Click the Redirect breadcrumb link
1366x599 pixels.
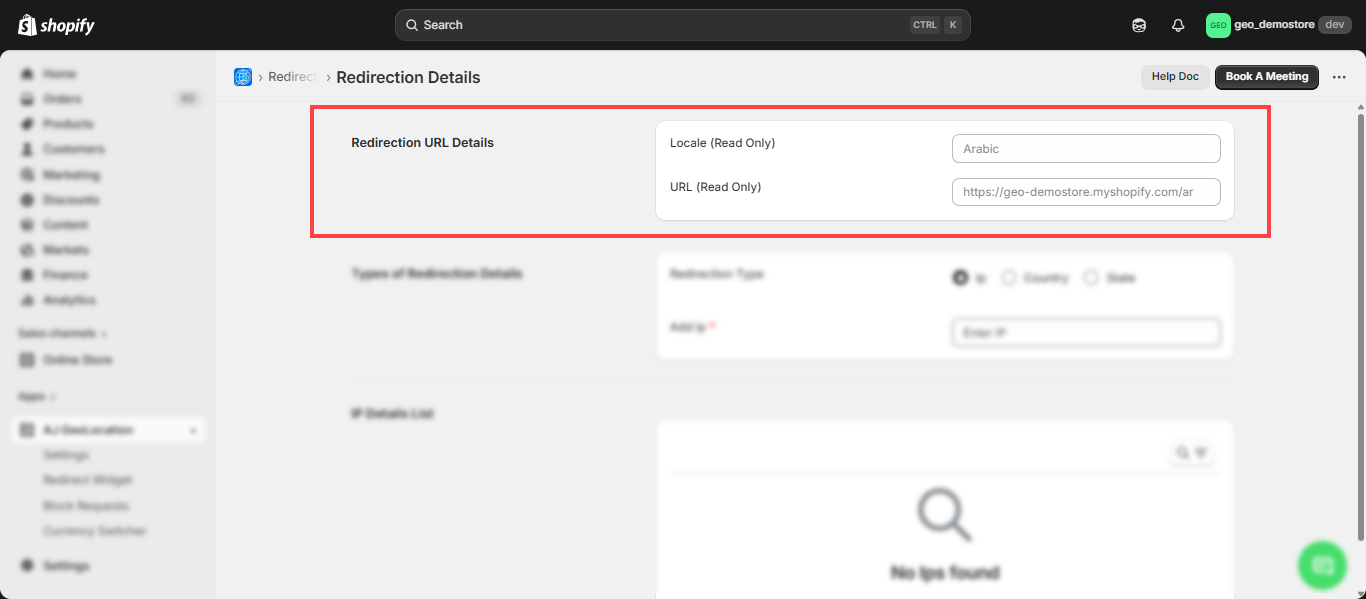coord(293,77)
